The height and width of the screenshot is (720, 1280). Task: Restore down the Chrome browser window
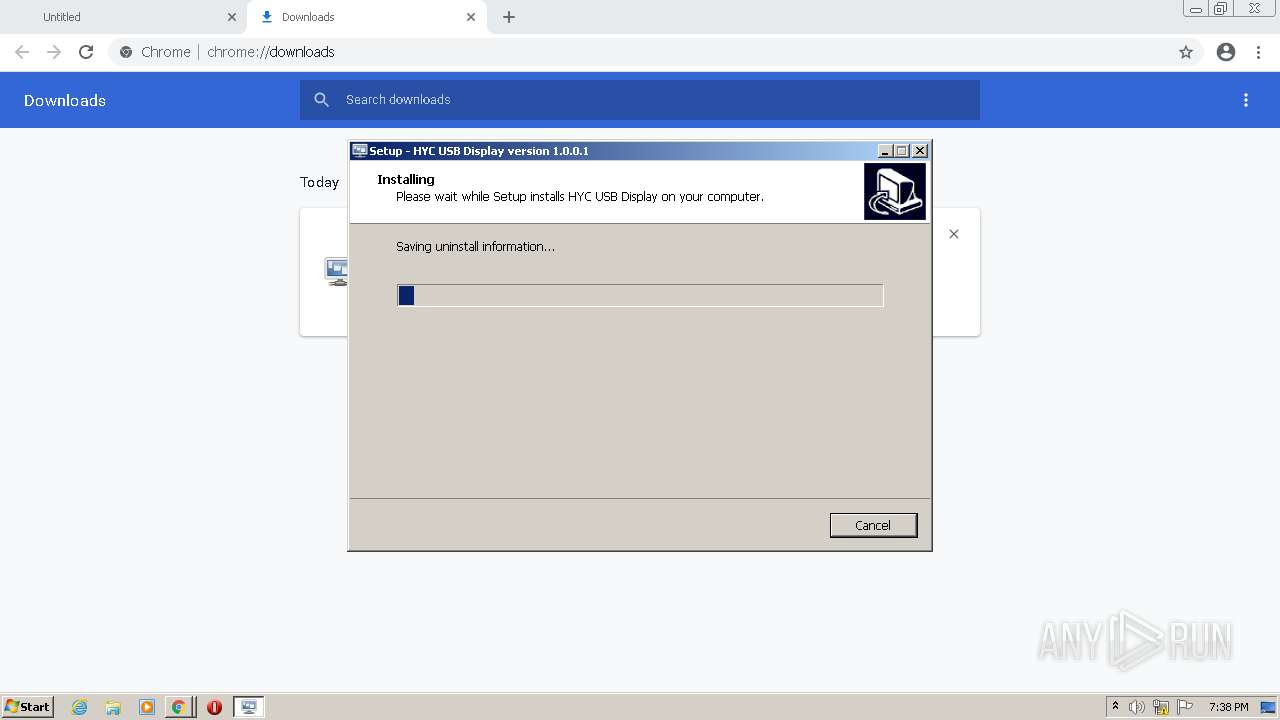[1221, 9]
